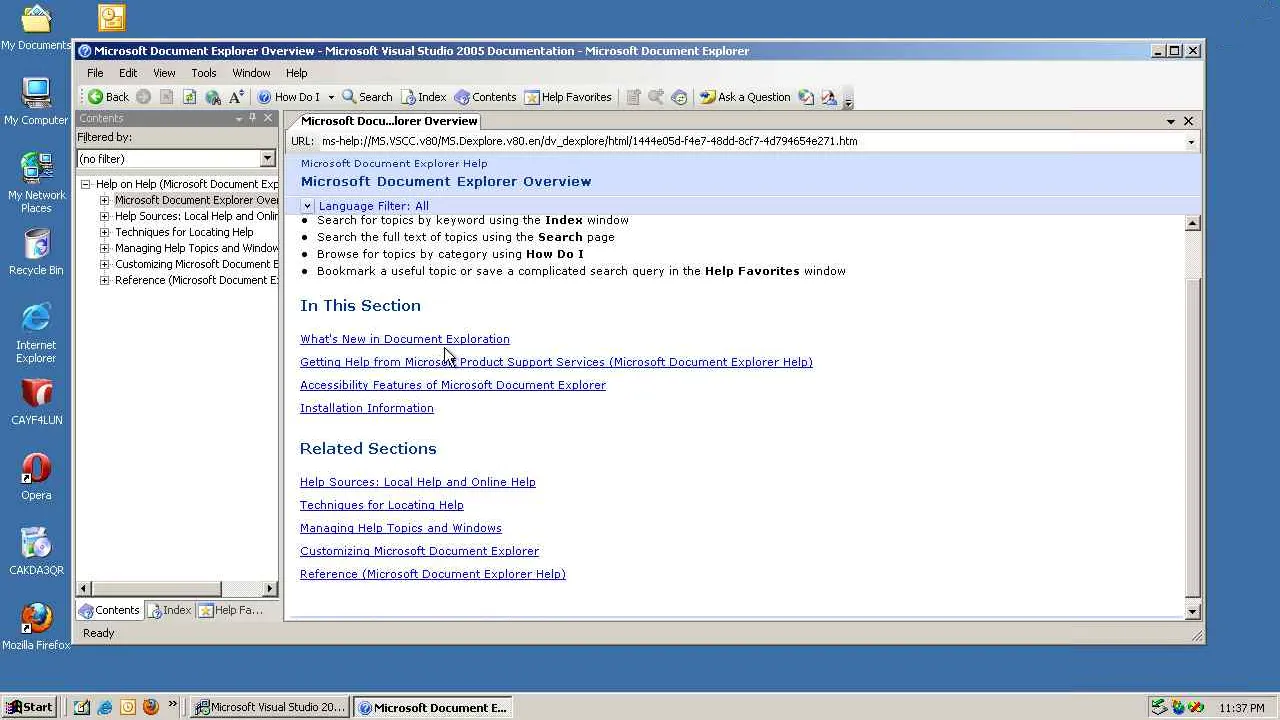
Task: Open the View menu
Action: pos(164,73)
